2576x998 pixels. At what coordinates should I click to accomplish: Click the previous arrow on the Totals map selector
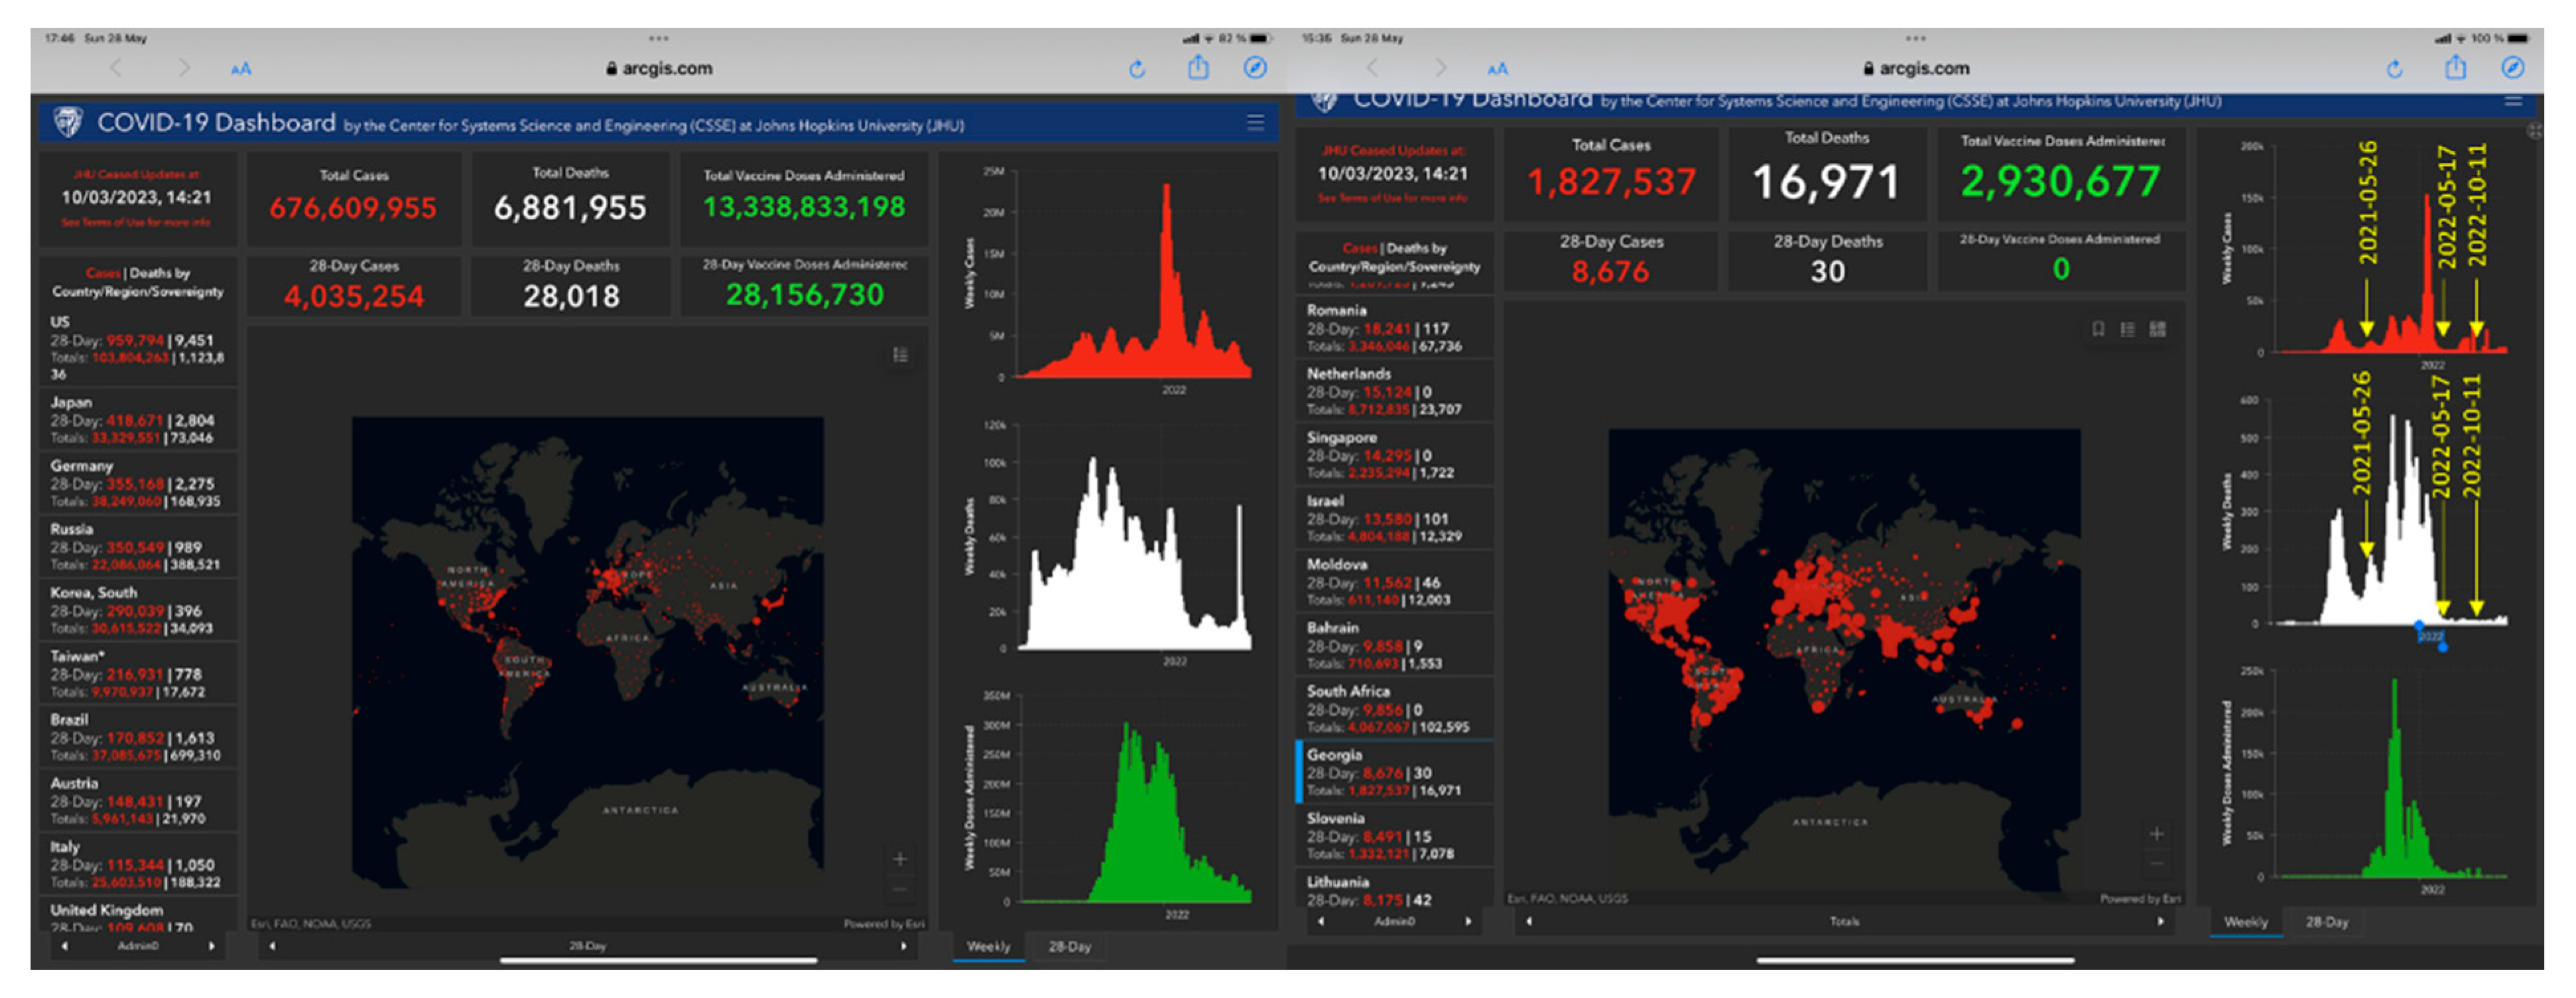[x=1529, y=922]
